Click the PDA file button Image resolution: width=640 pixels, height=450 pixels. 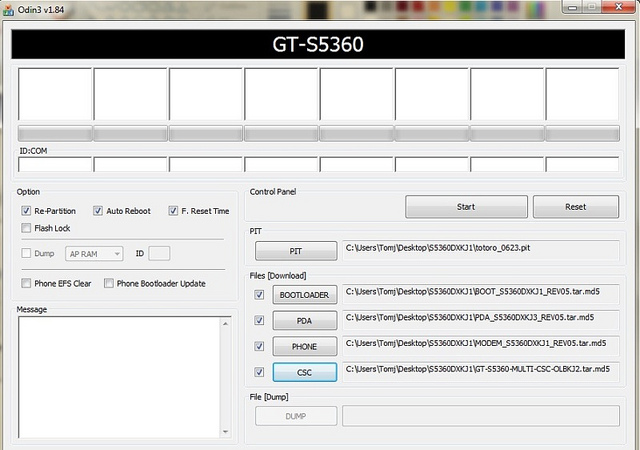tap(304, 321)
